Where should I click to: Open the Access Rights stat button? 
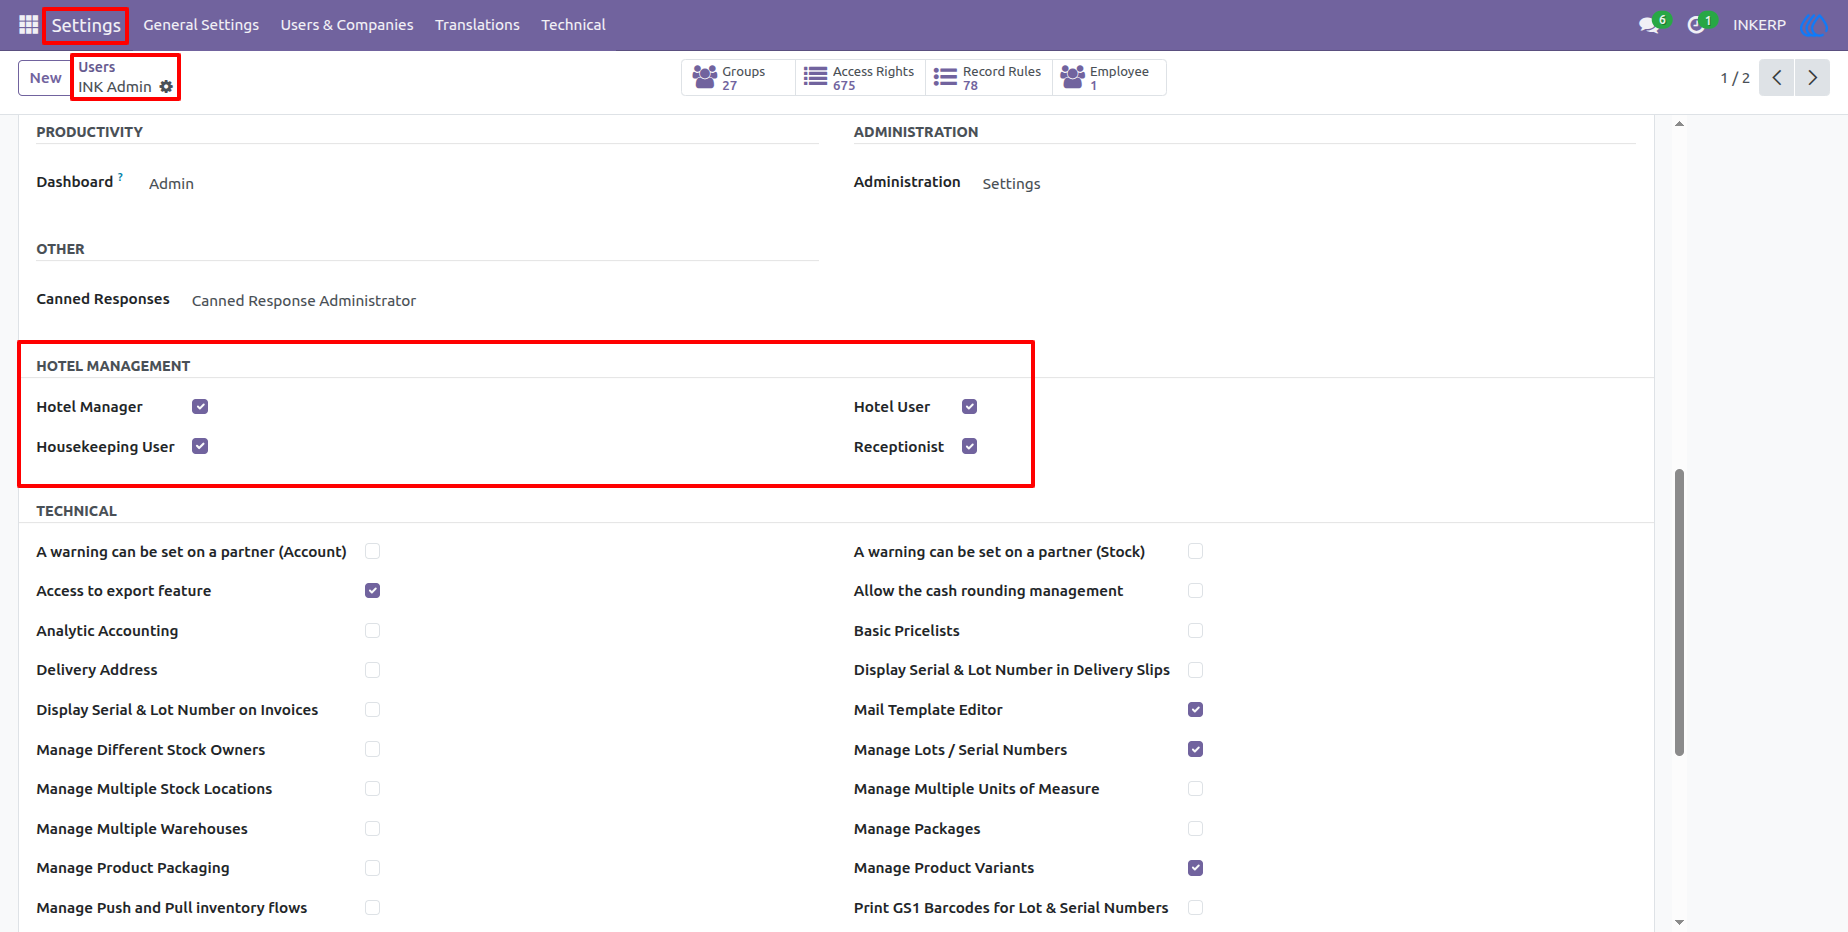(x=861, y=78)
